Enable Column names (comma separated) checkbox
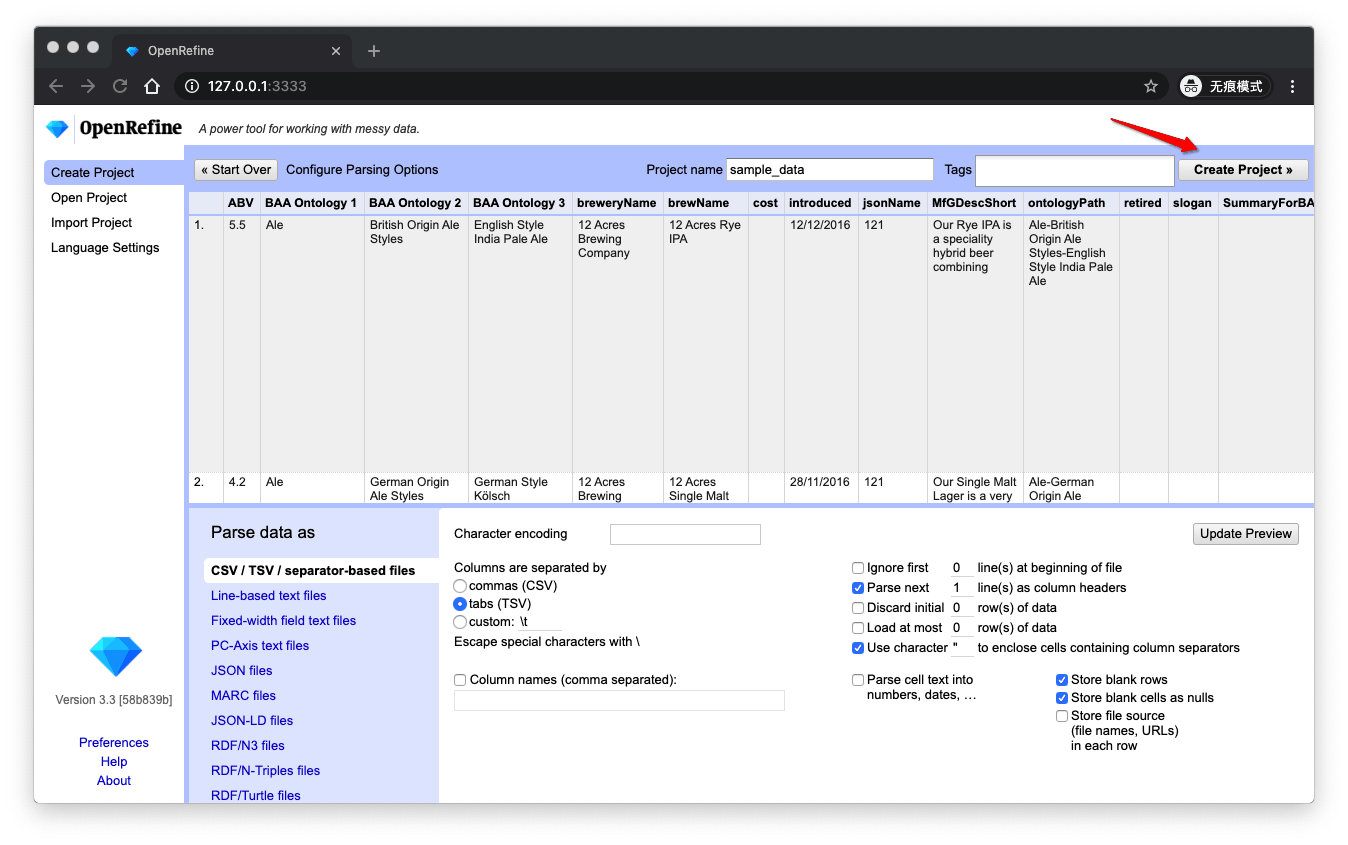Image resolution: width=1348 pixels, height=845 pixels. pos(460,680)
